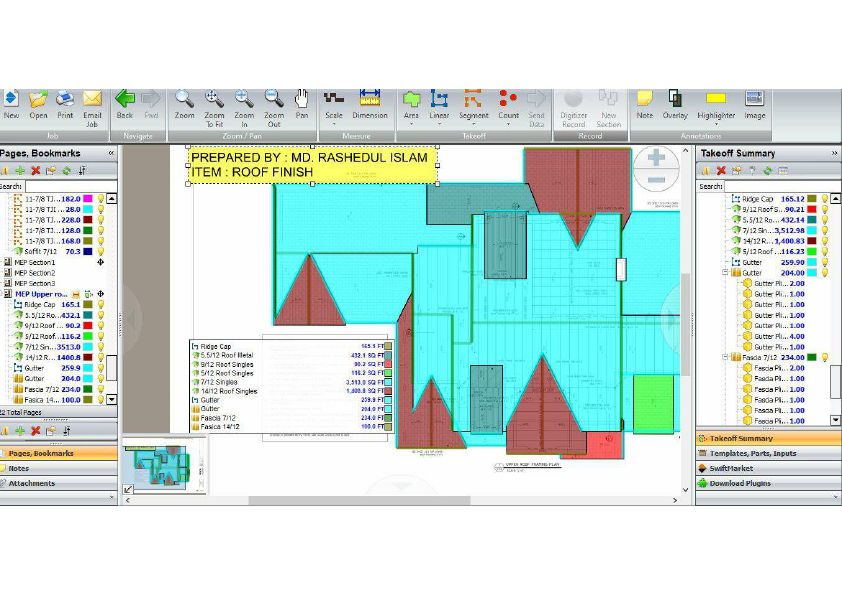Viewport: 842px width, 595px height.
Task: Toggle the lightbulb visibility for Ridge Cap
Action: click(101, 305)
